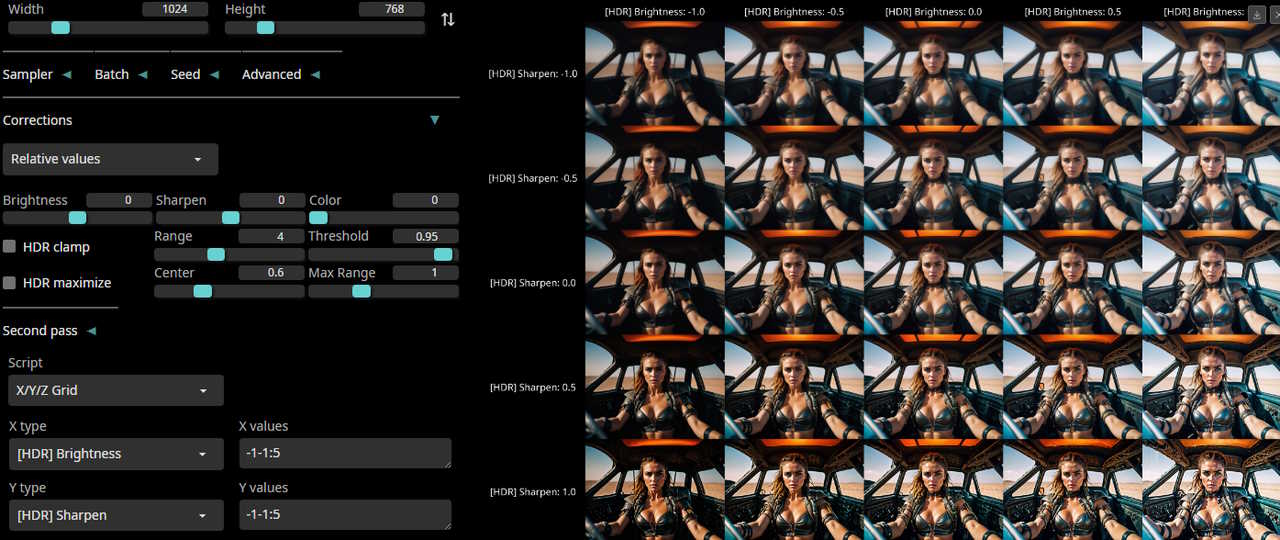
Task: Expand the Advanced section
Action: [280, 75]
